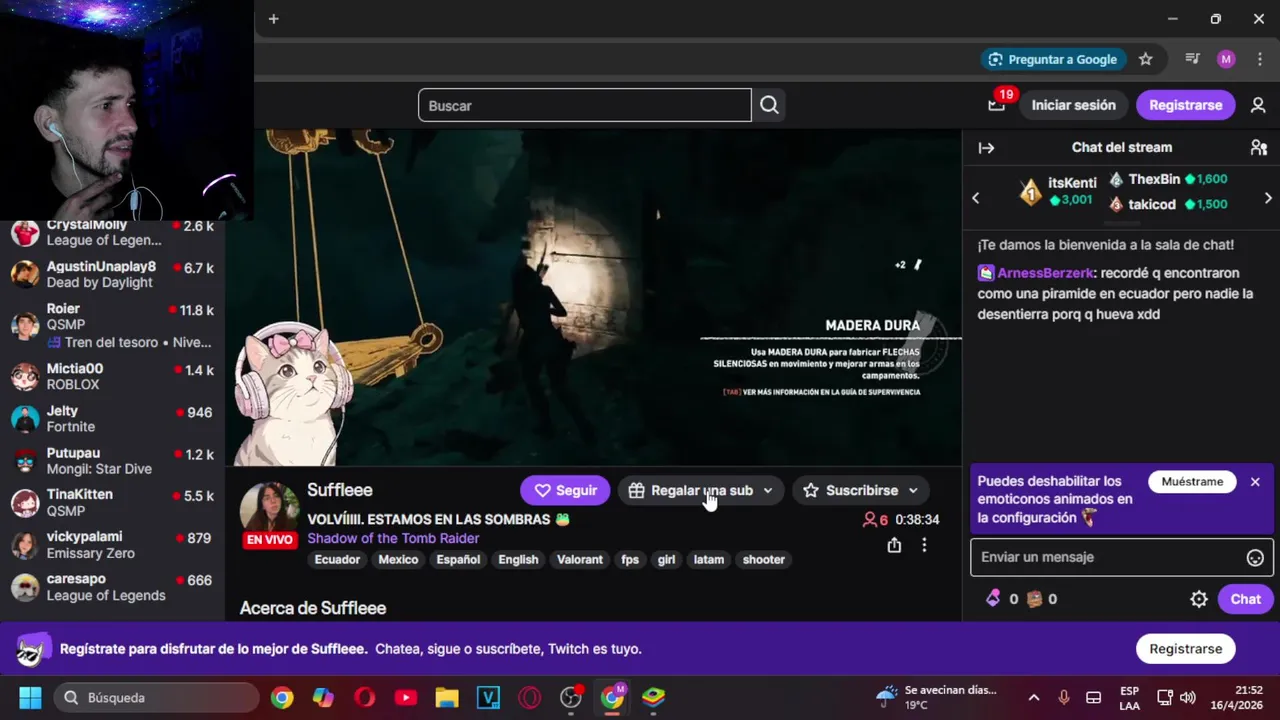The width and height of the screenshot is (1280, 720).
Task: Select the Mexico tag
Action: tap(398, 560)
